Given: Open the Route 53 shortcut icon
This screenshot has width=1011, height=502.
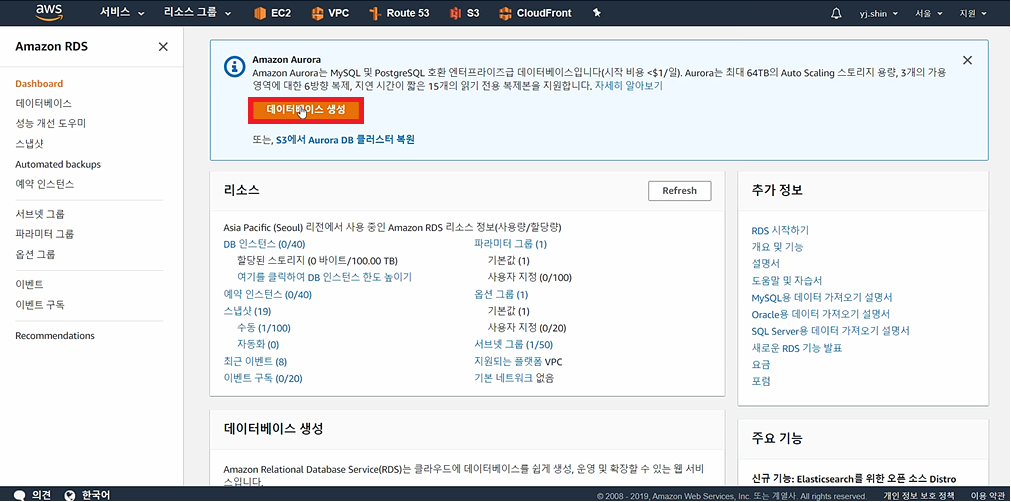Looking at the screenshot, I should click(375, 14).
